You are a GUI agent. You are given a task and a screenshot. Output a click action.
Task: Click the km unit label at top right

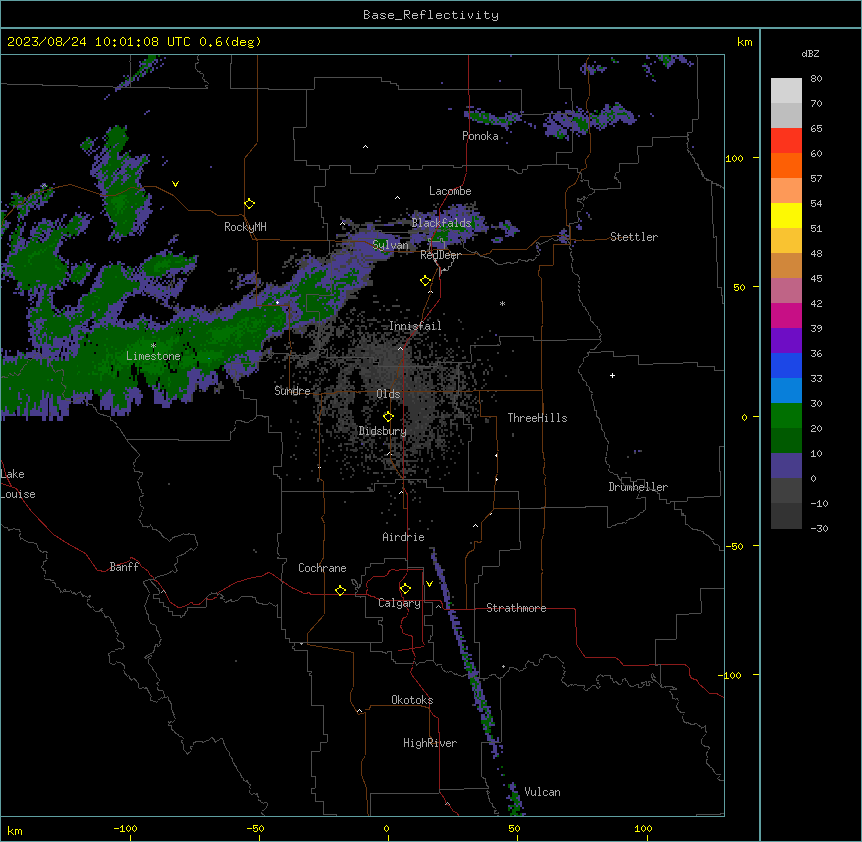click(x=744, y=42)
